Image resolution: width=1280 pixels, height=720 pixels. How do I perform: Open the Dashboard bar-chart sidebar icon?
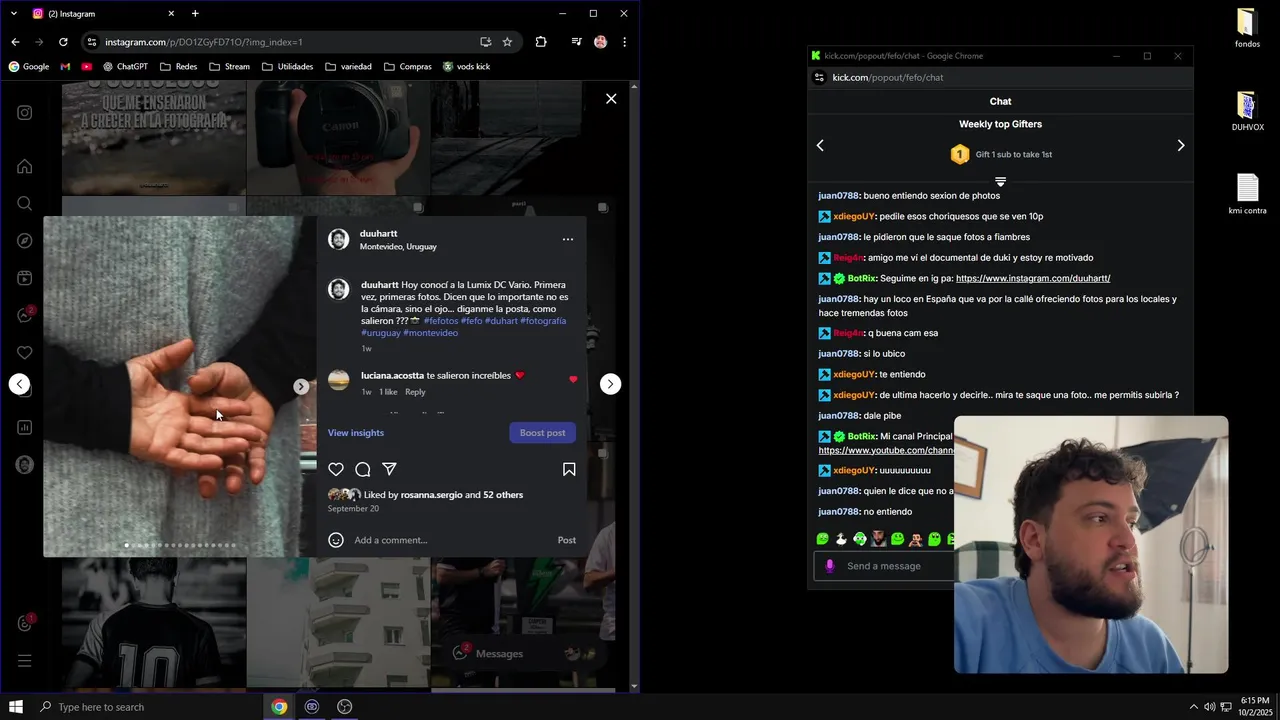coord(25,428)
